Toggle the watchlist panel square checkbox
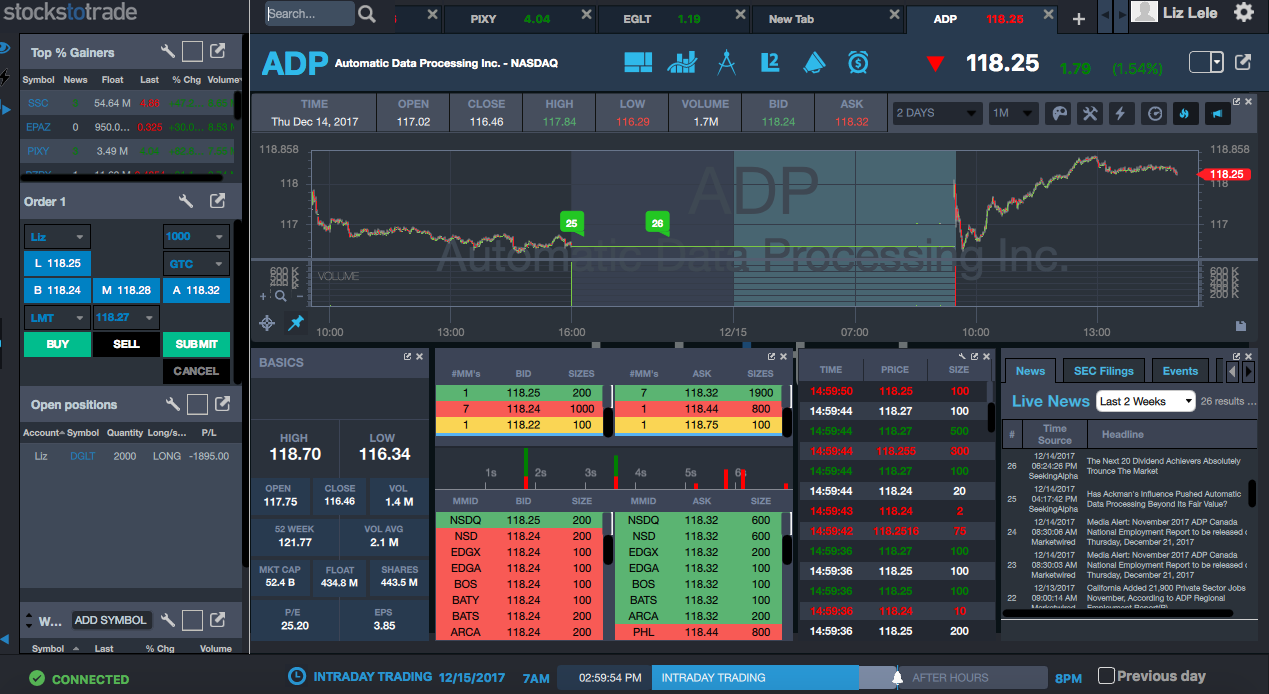The image size is (1269, 694). [x=193, y=620]
